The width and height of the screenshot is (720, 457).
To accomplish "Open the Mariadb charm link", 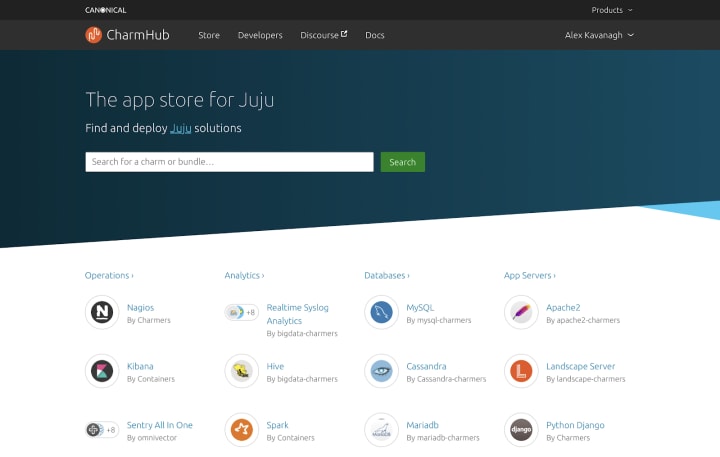I will coord(422,425).
